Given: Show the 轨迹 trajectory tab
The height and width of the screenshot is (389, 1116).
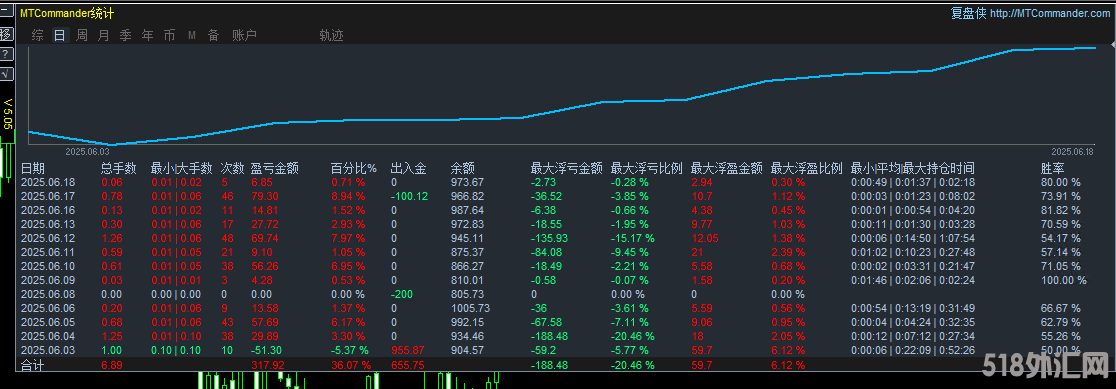Looking at the screenshot, I should click(332, 36).
